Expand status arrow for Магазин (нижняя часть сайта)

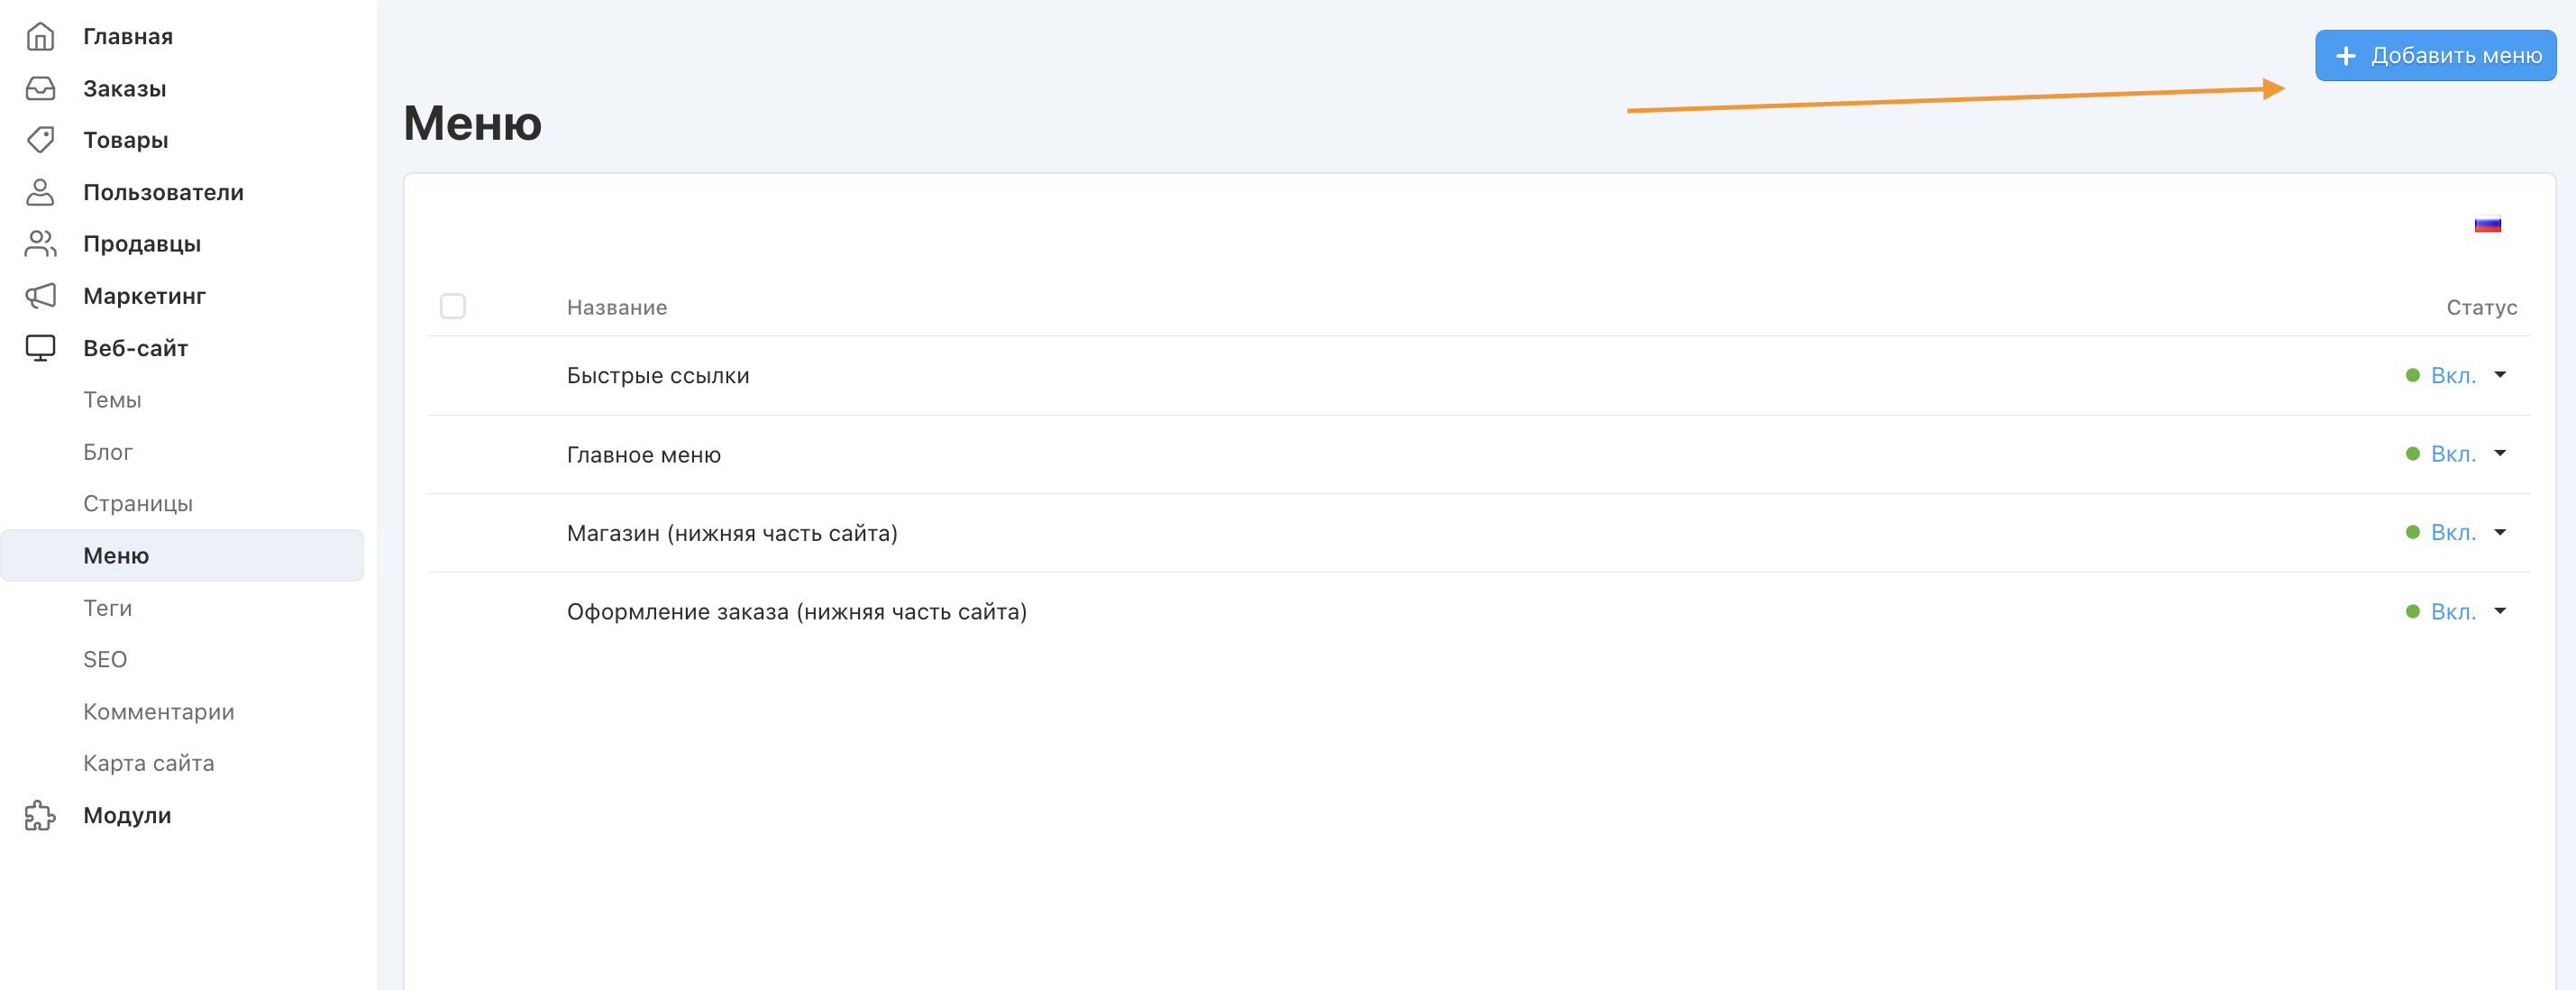coord(2499,532)
